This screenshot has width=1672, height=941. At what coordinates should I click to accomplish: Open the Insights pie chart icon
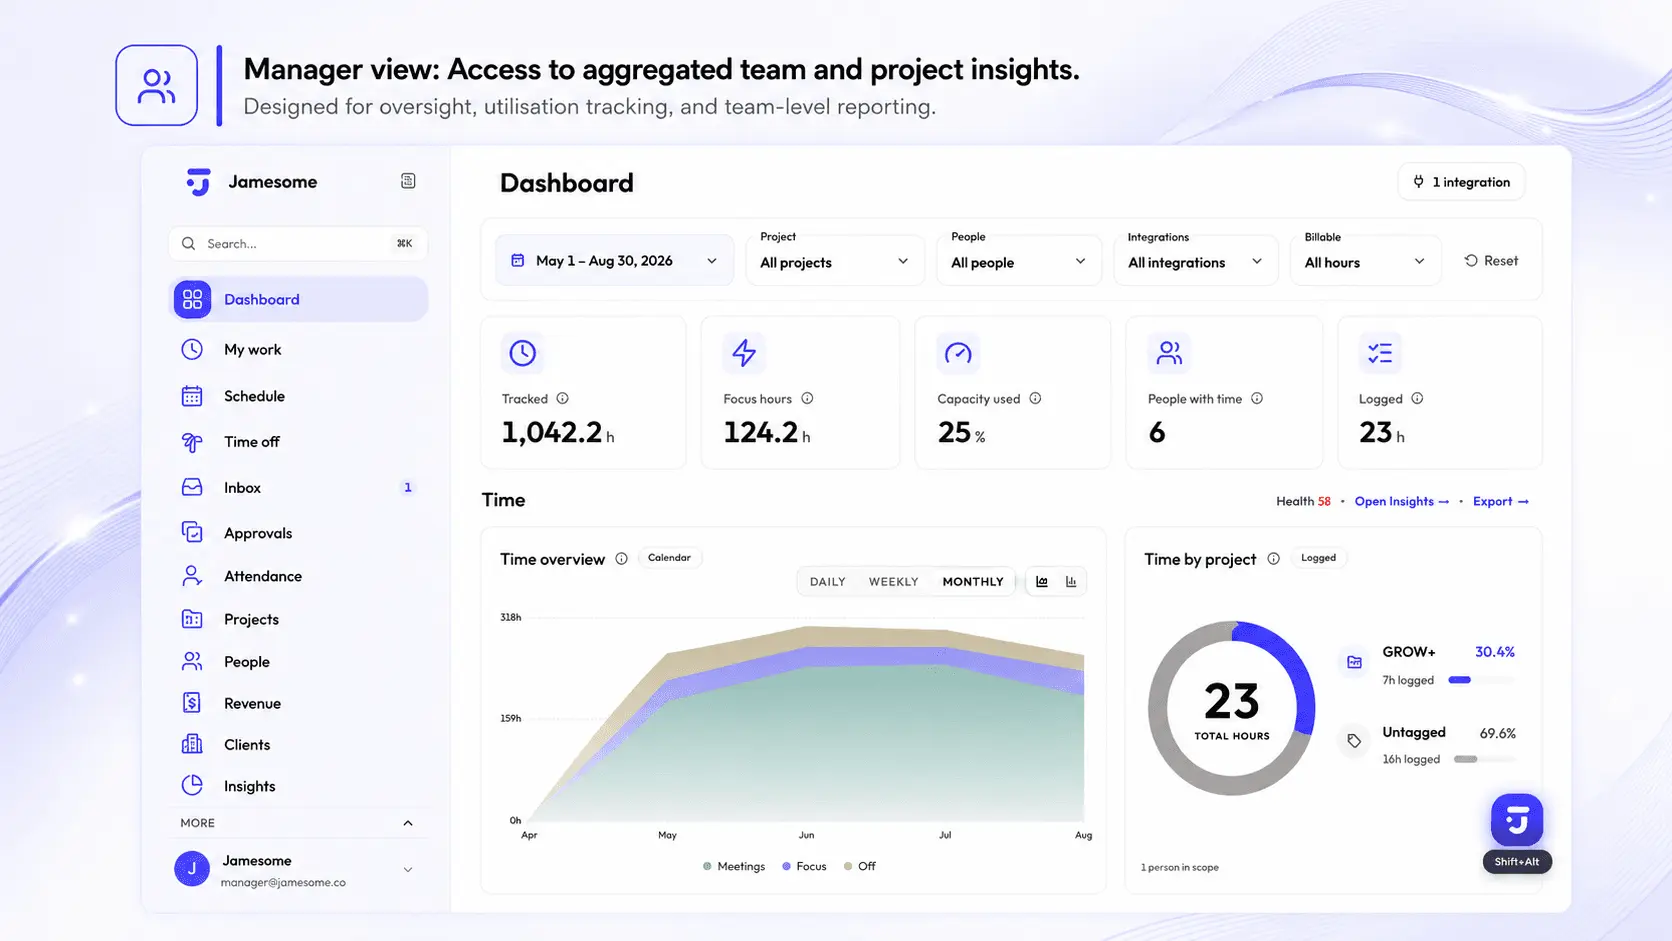[x=192, y=786]
